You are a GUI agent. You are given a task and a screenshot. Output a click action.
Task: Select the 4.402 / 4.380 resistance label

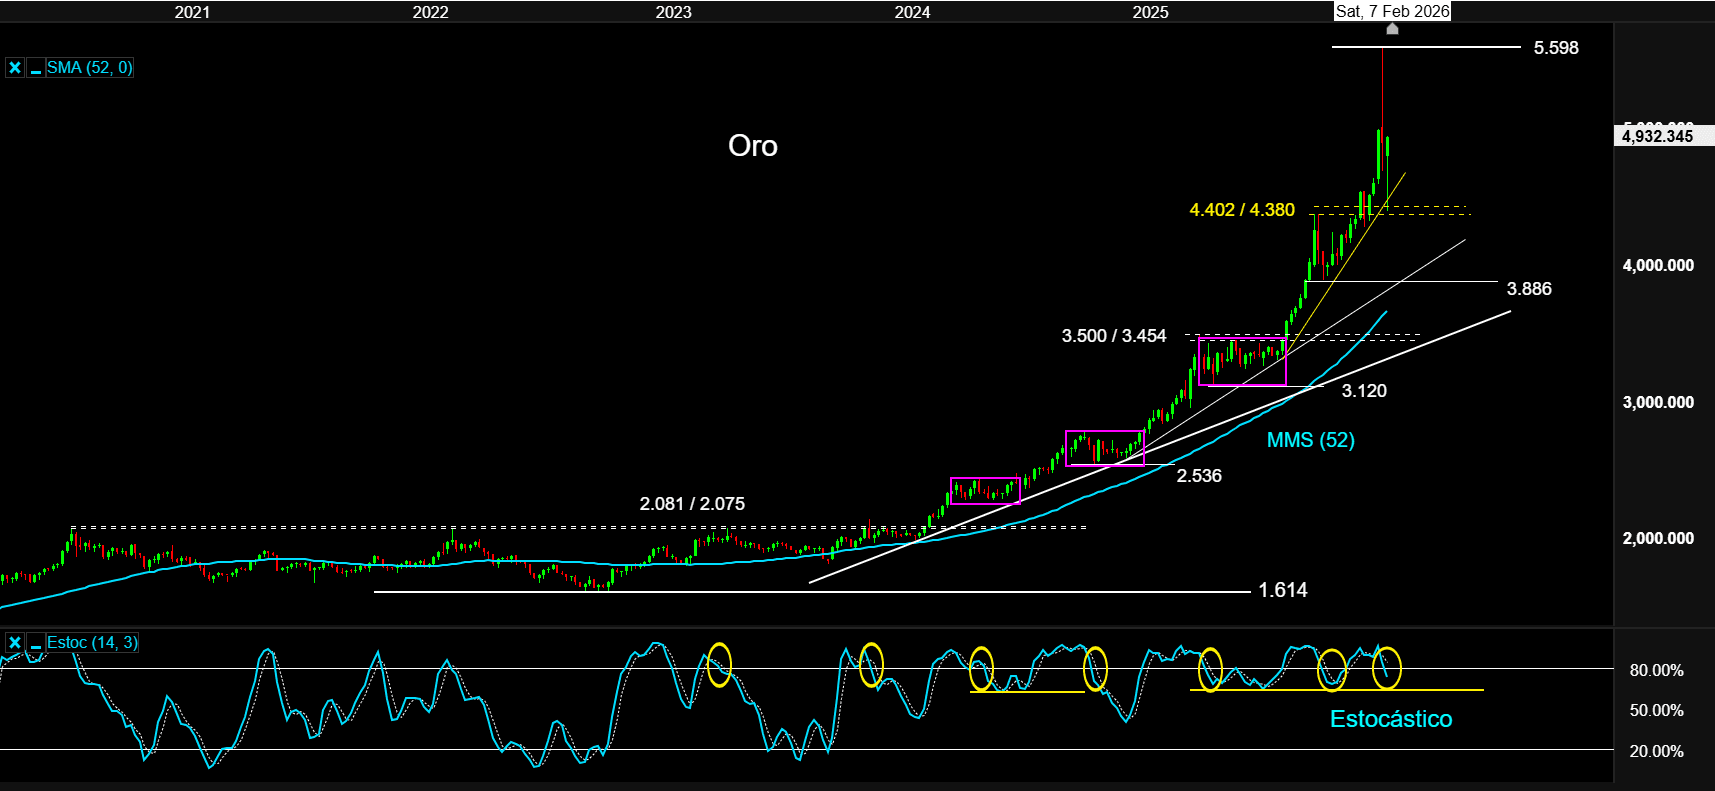tap(1242, 210)
